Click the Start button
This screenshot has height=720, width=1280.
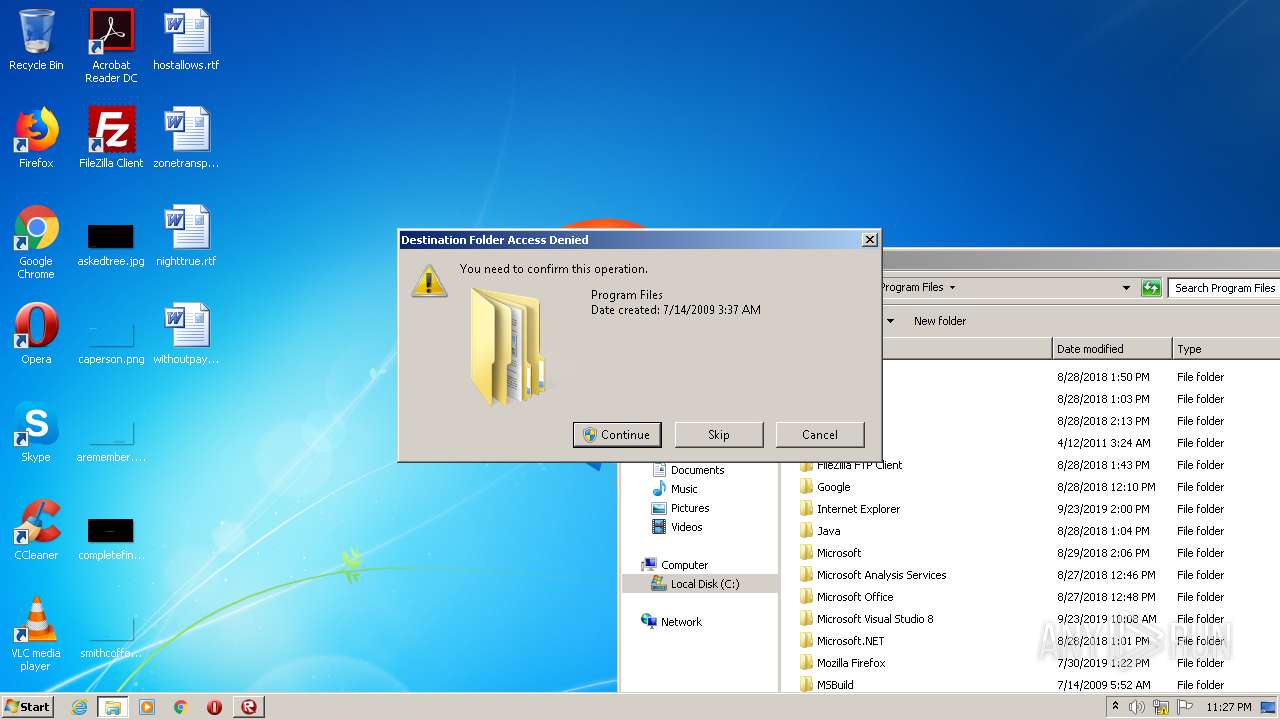point(28,707)
